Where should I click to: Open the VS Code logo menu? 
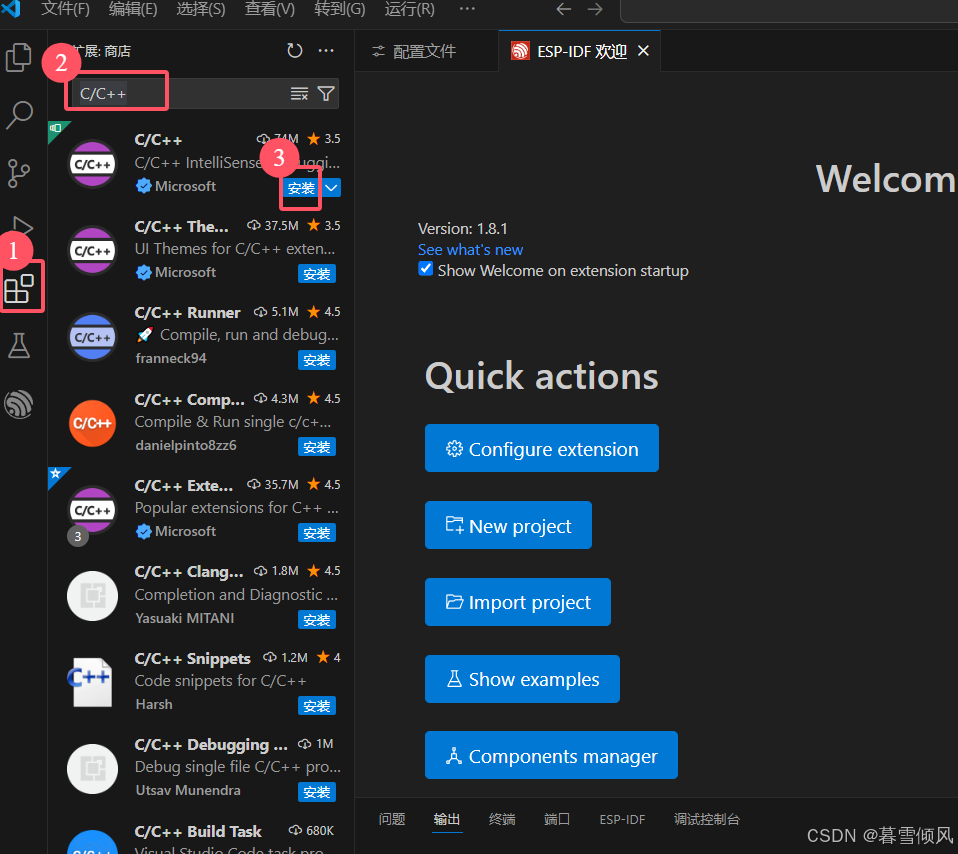pyautogui.click(x=11, y=9)
